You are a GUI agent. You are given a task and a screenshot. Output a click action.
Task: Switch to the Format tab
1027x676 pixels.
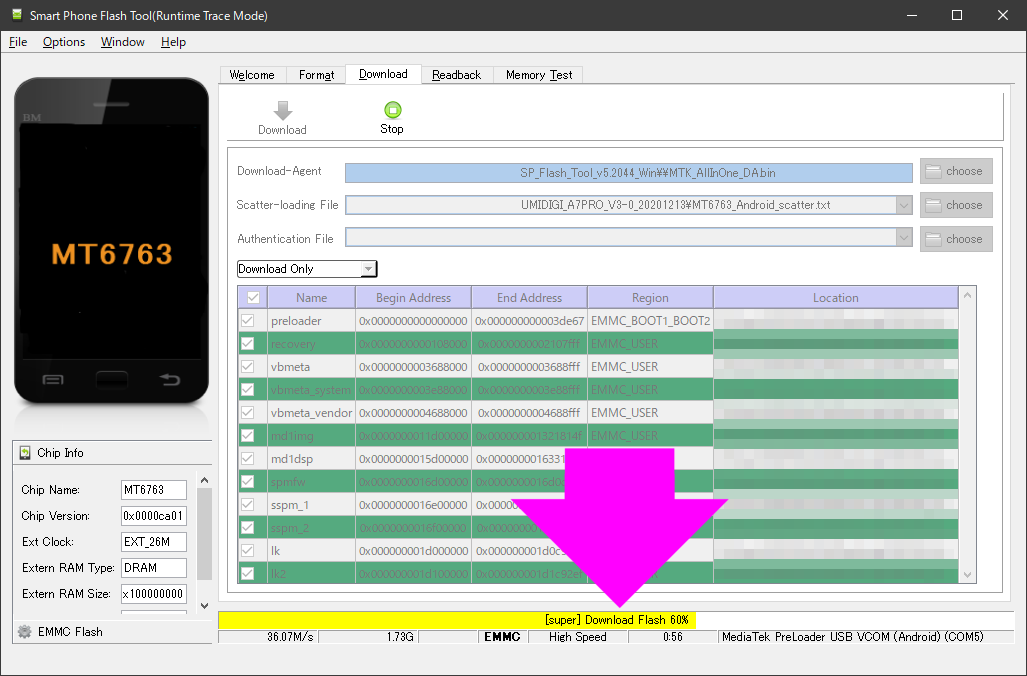(x=315, y=74)
